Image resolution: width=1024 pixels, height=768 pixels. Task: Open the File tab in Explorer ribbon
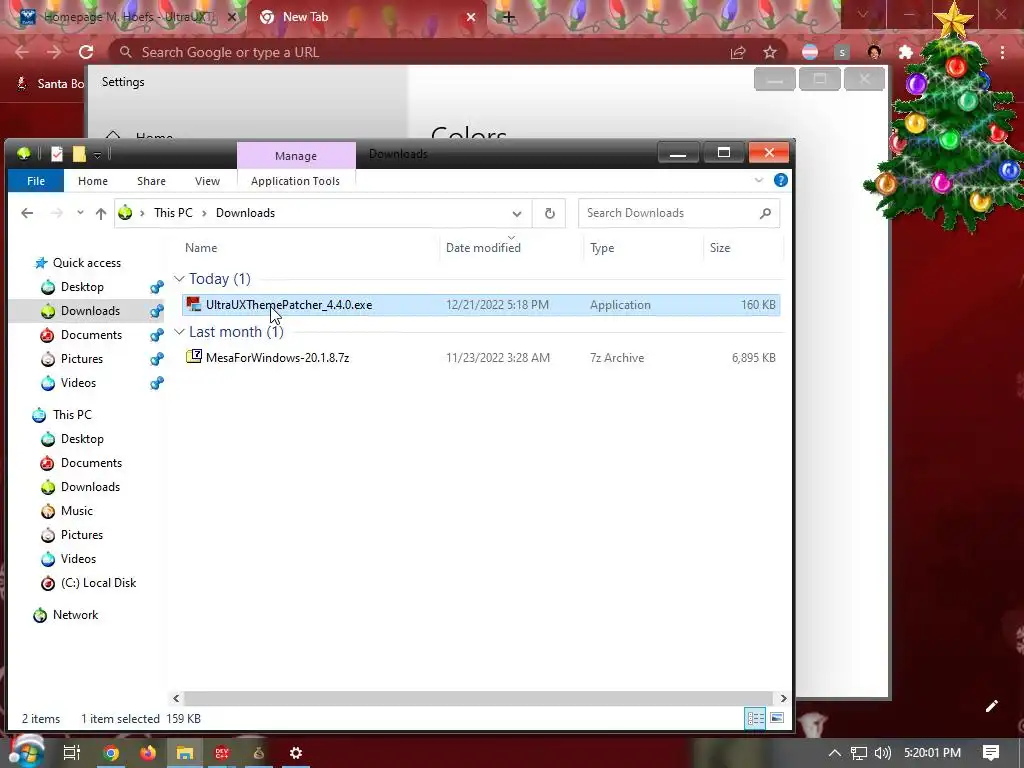pyautogui.click(x=36, y=181)
